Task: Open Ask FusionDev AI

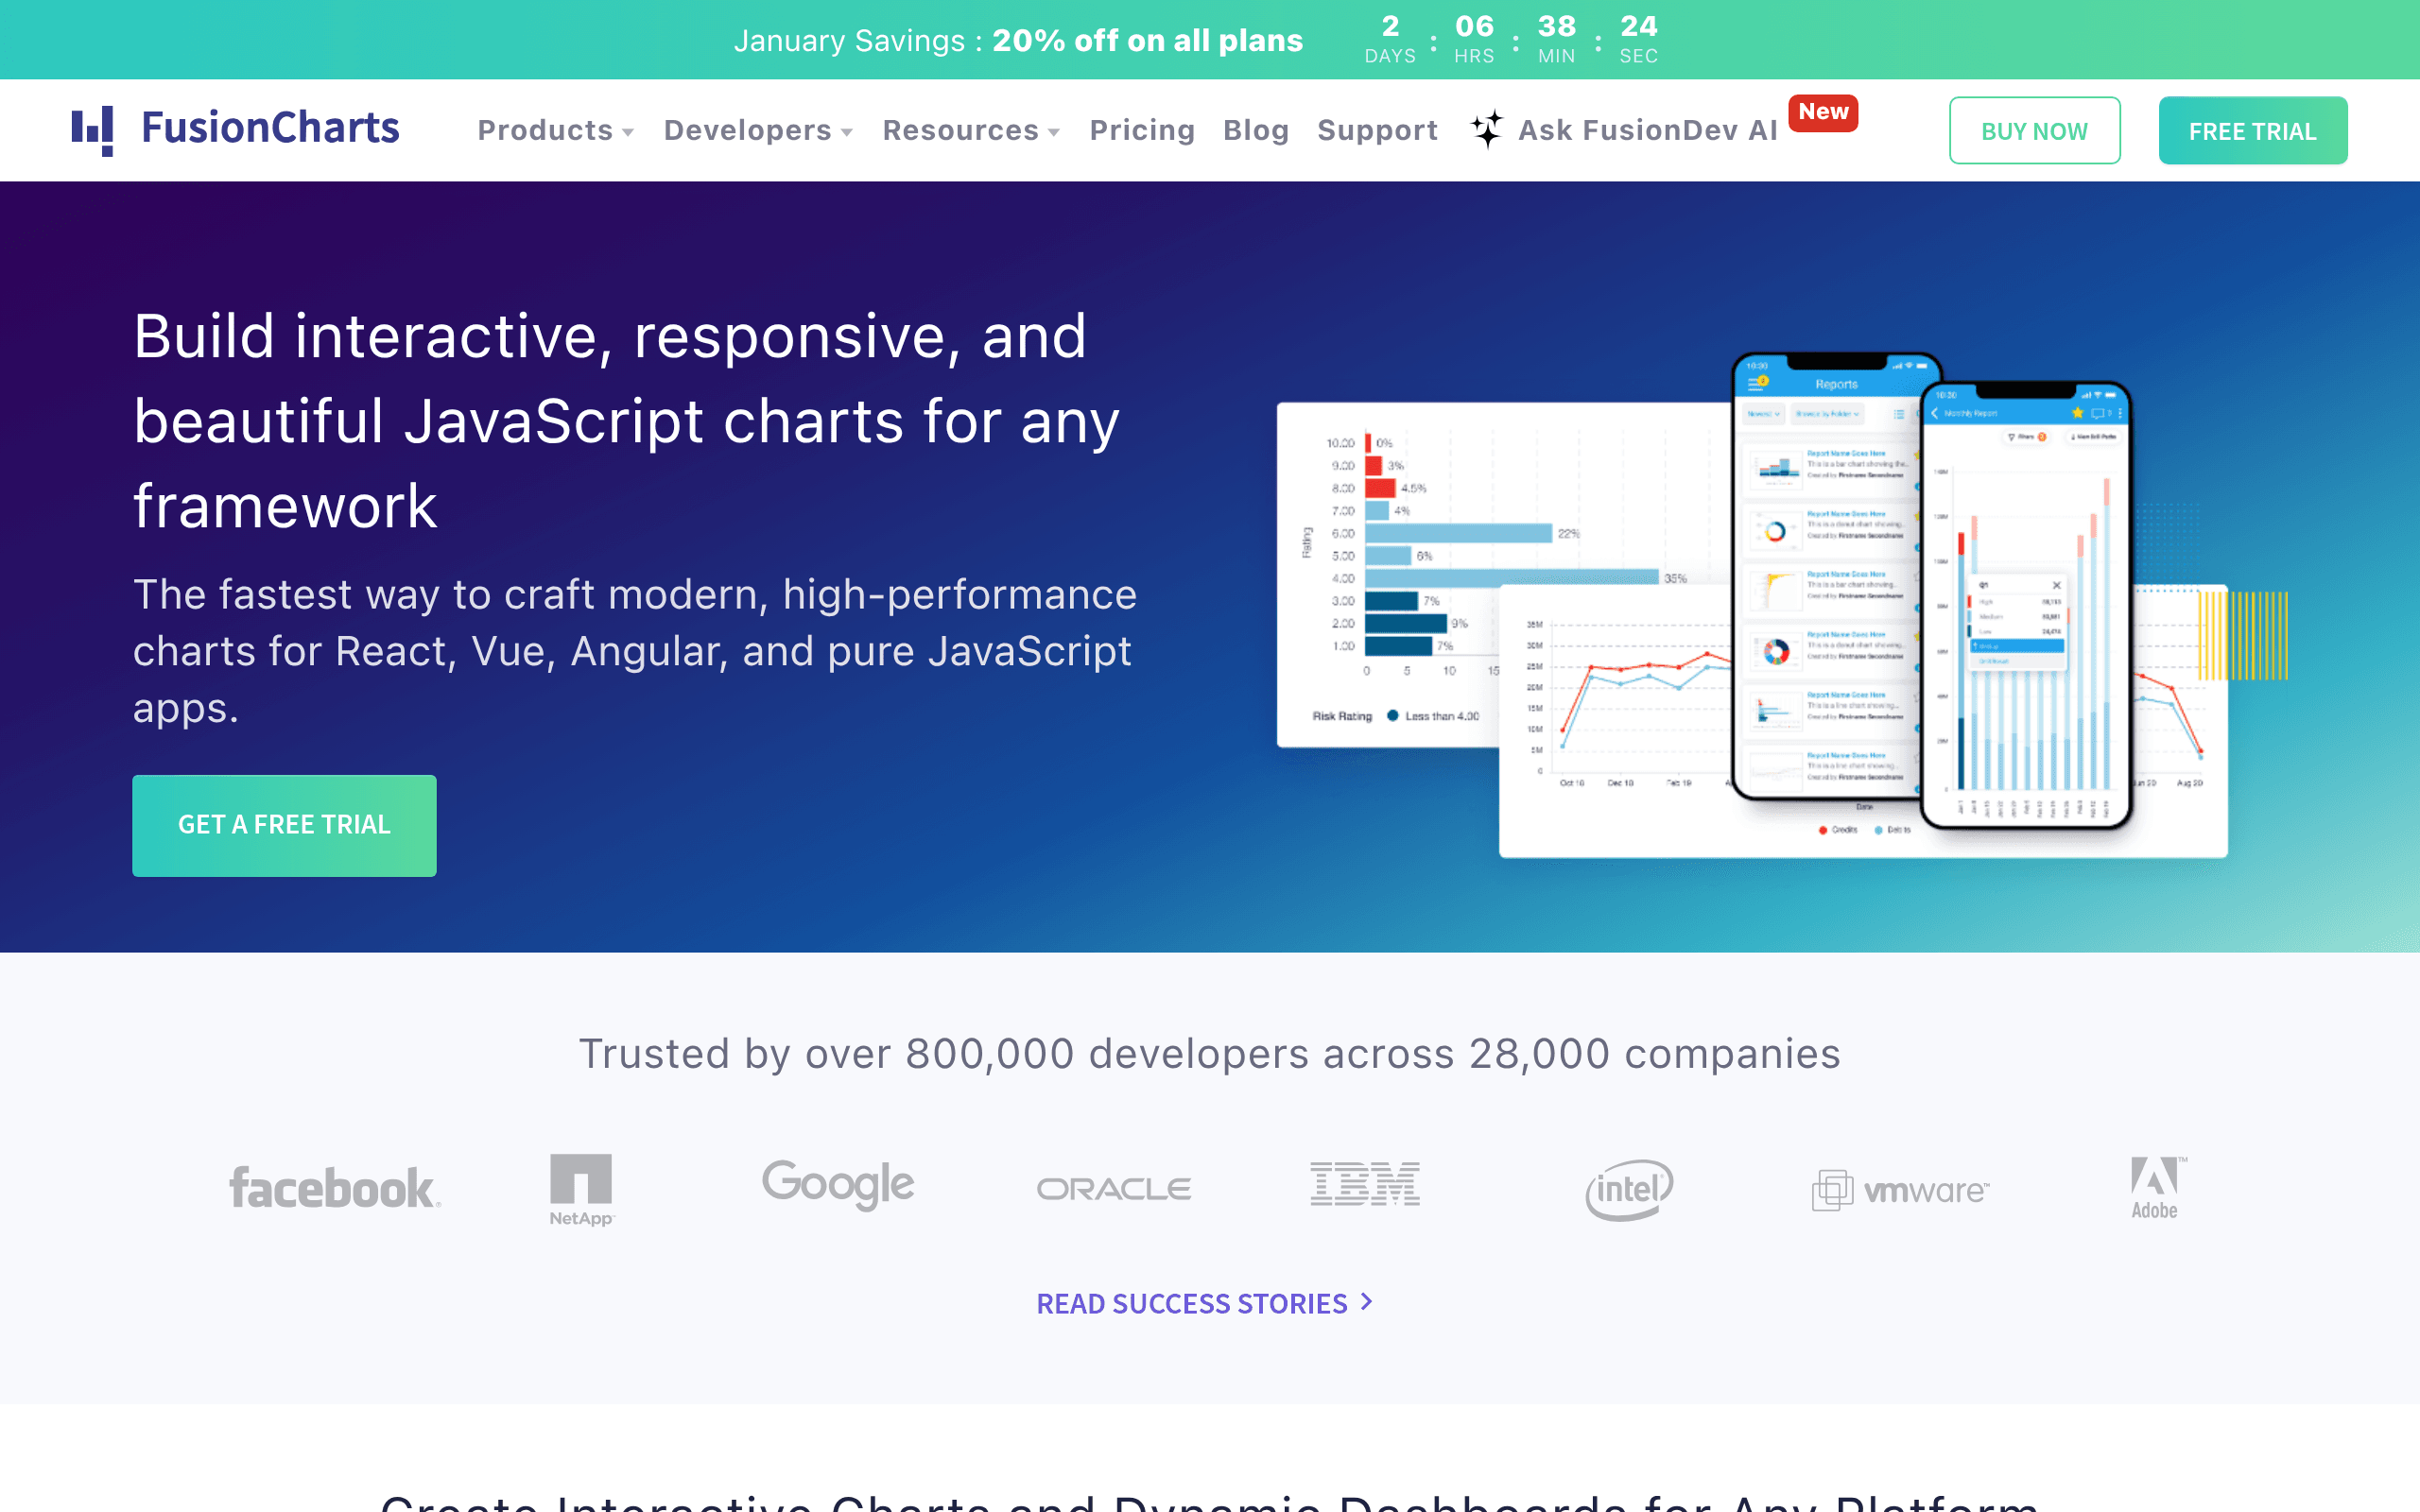Action: click(x=1648, y=130)
